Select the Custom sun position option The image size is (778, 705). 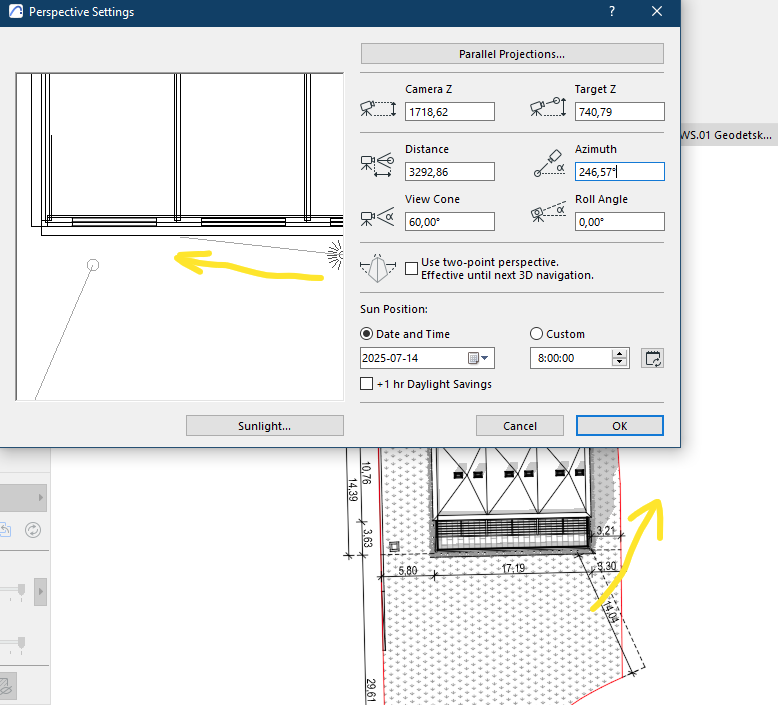pos(536,334)
